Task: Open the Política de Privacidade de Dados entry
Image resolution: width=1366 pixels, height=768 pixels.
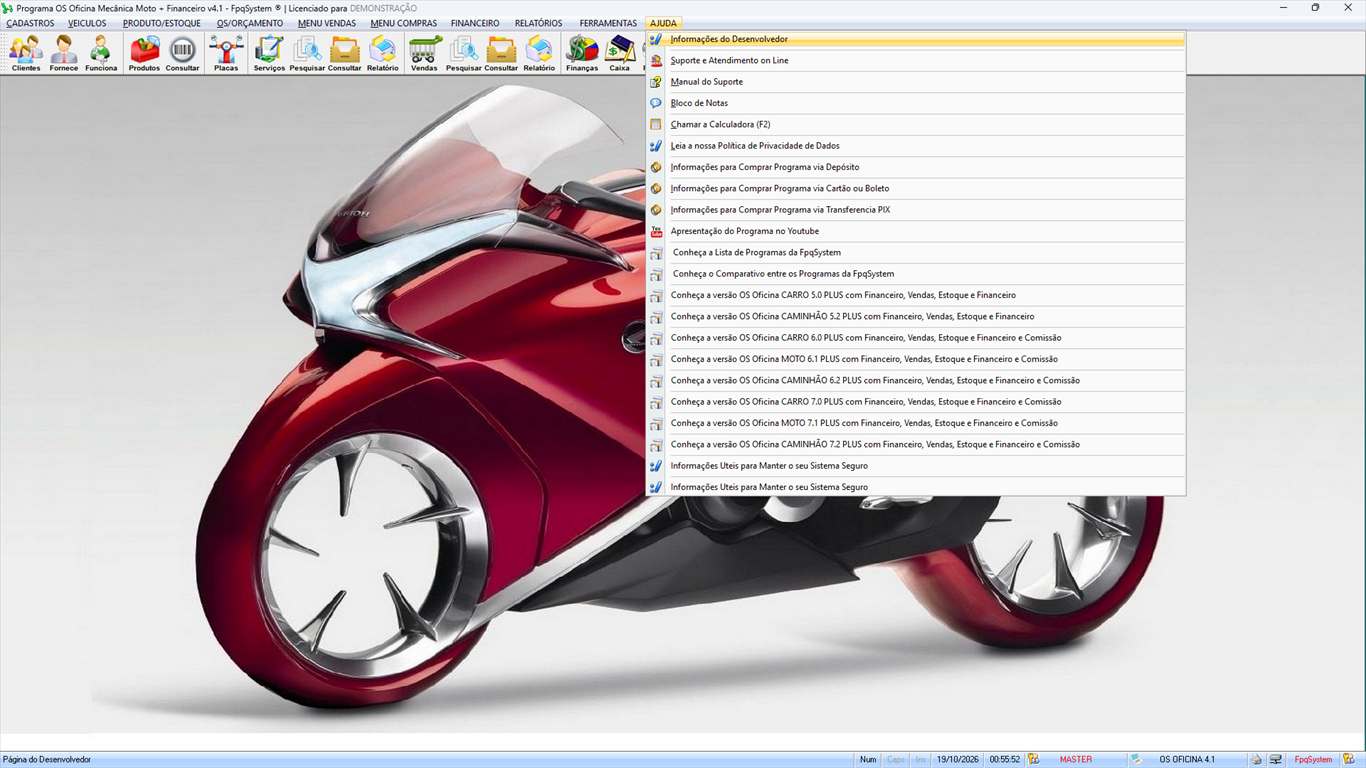Action: point(916,146)
